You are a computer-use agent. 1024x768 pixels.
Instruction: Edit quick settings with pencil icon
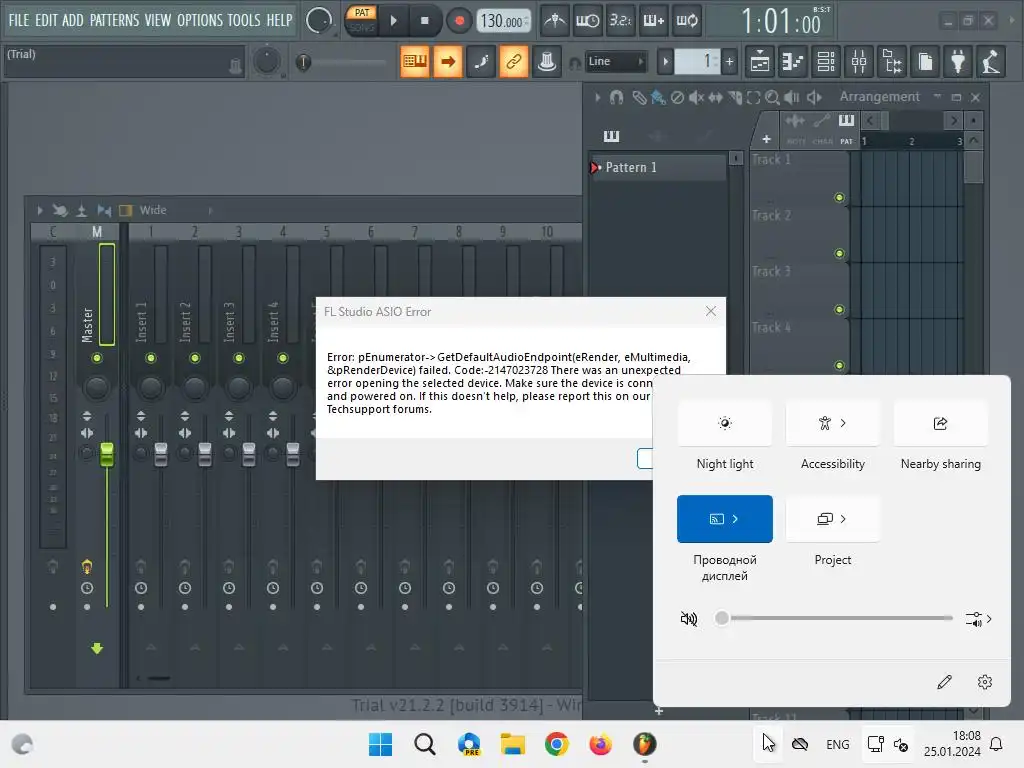click(x=944, y=682)
